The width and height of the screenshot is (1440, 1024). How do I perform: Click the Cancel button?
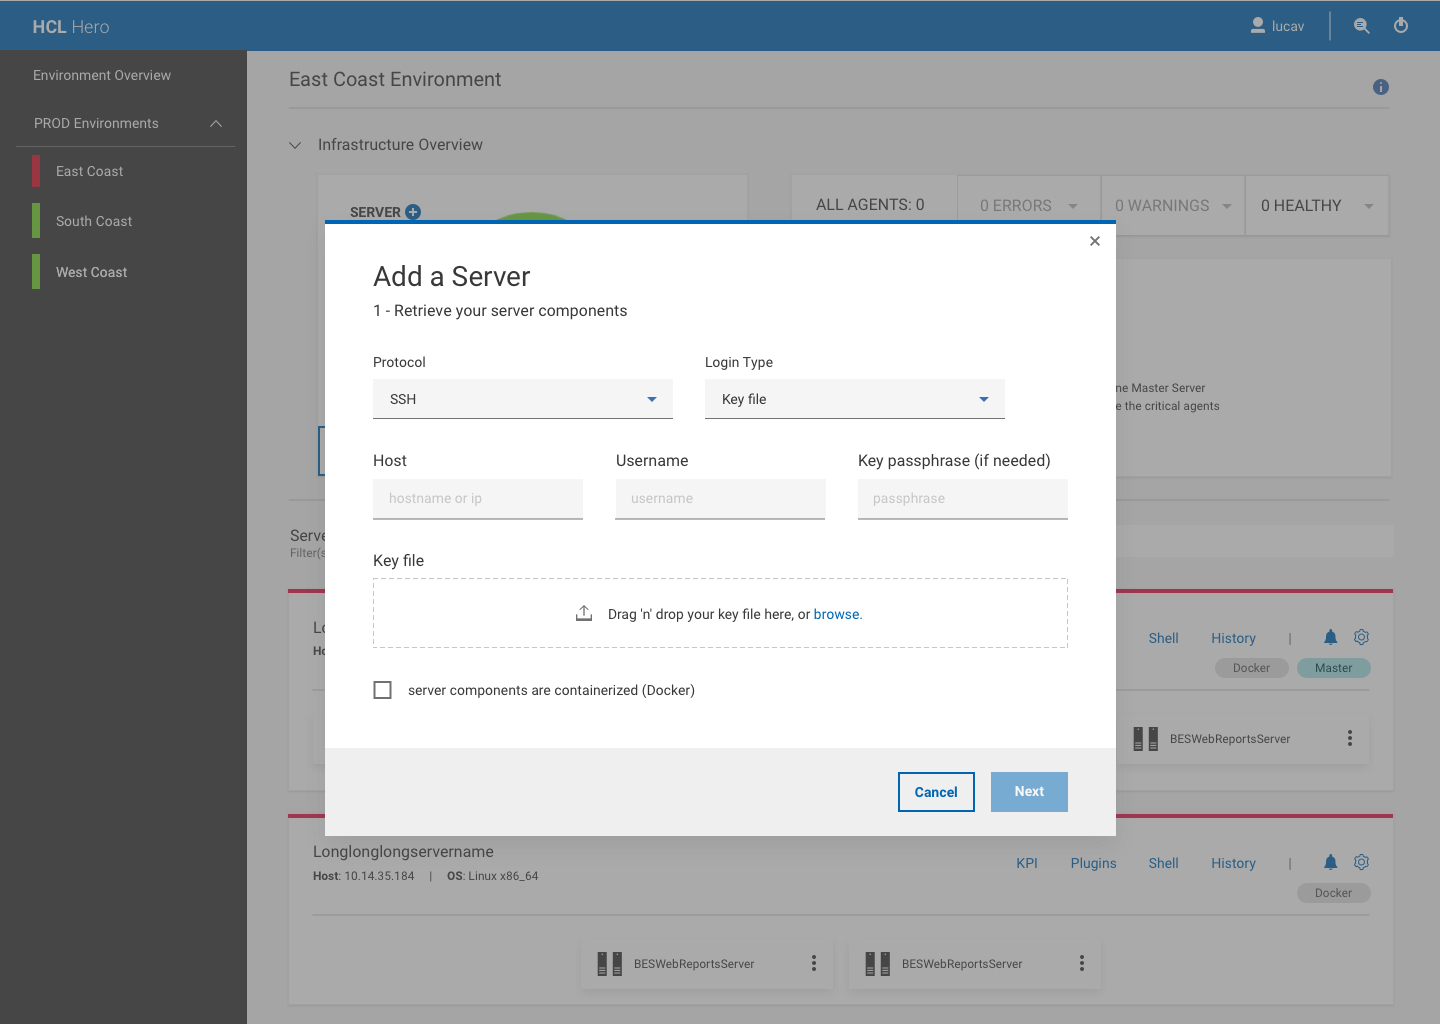(935, 792)
